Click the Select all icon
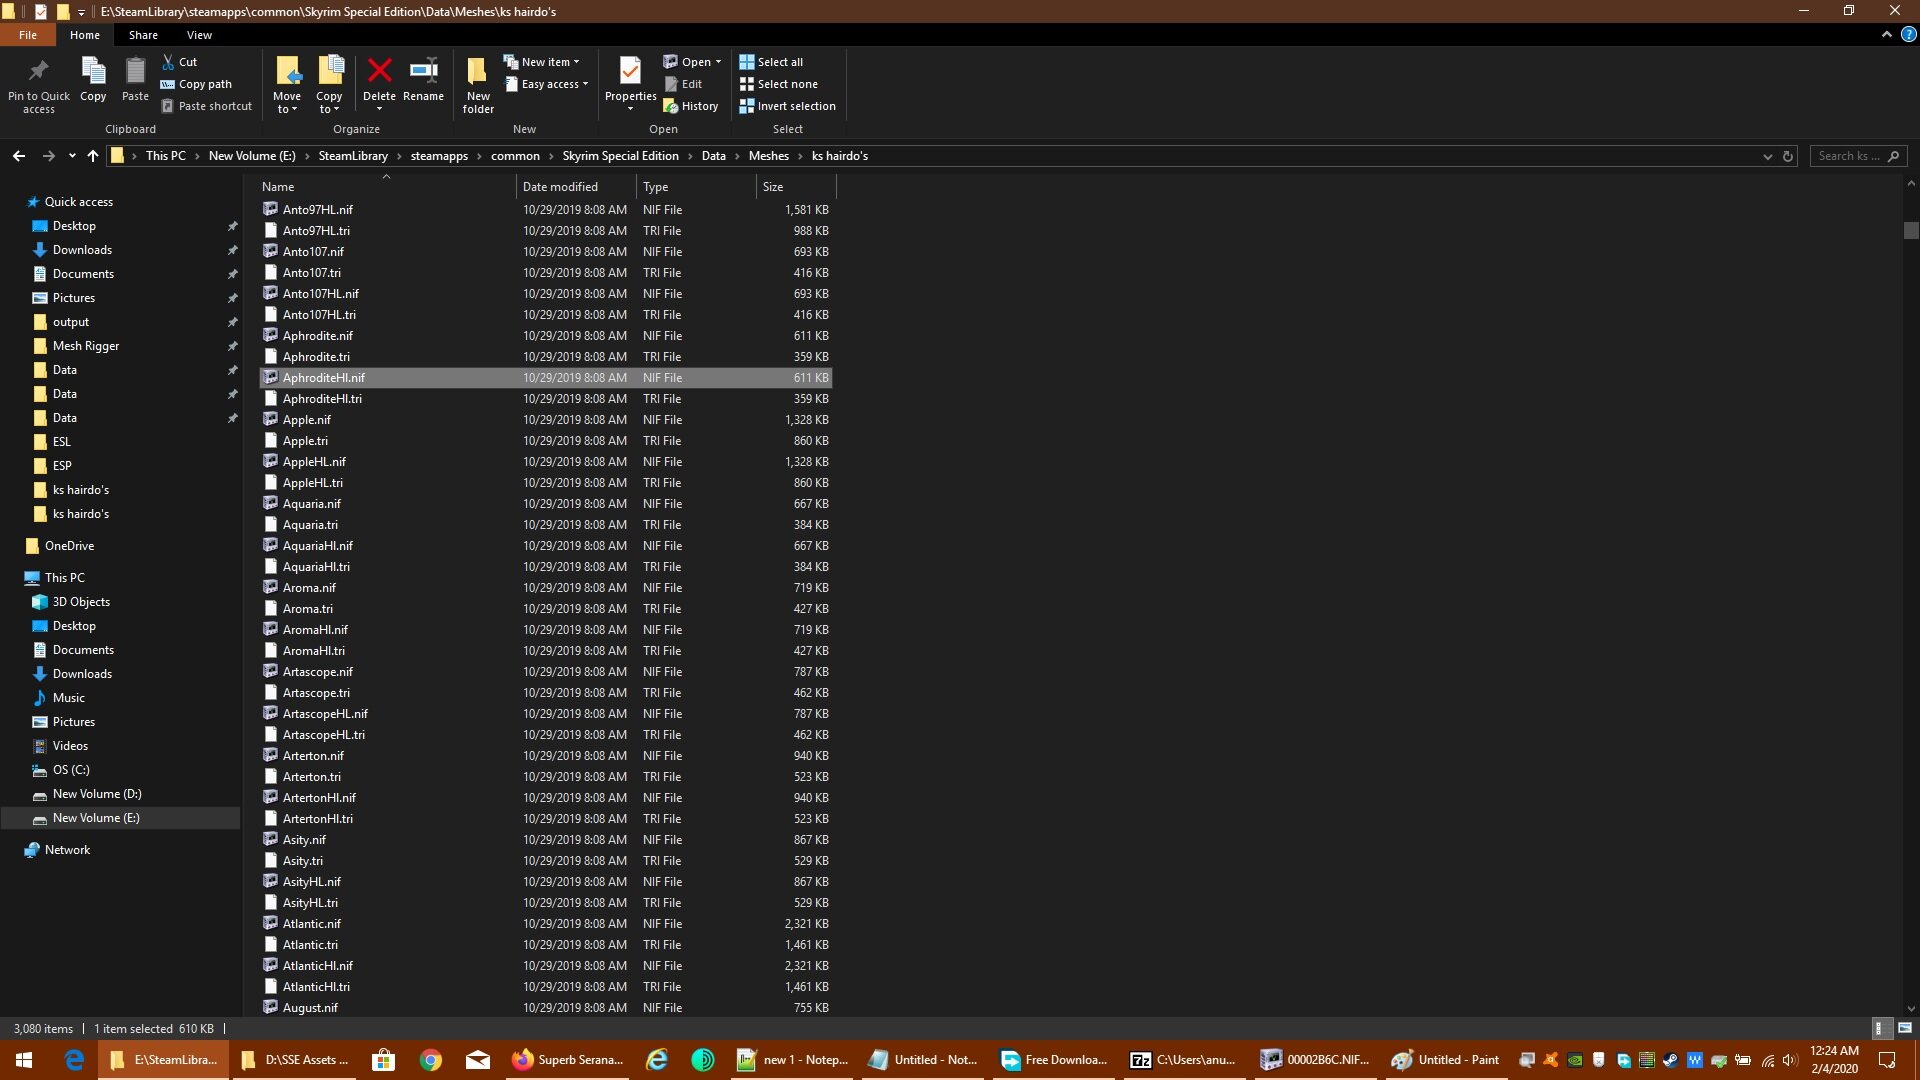 point(747,62)
